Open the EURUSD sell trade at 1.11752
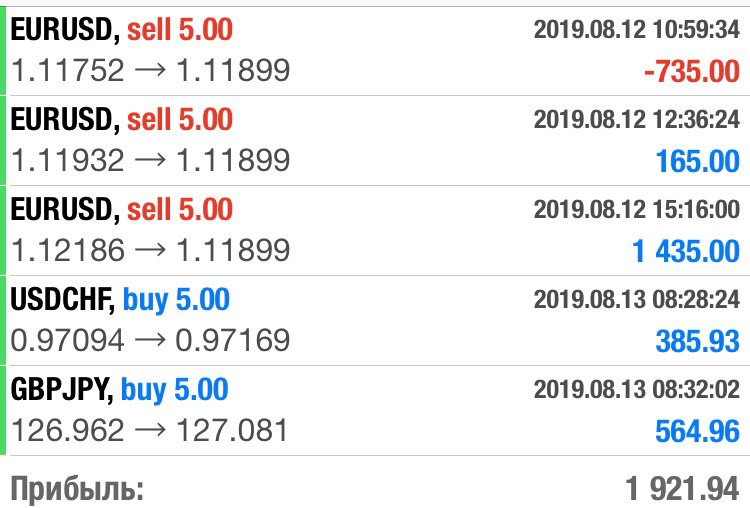 (x=375, y=51)
